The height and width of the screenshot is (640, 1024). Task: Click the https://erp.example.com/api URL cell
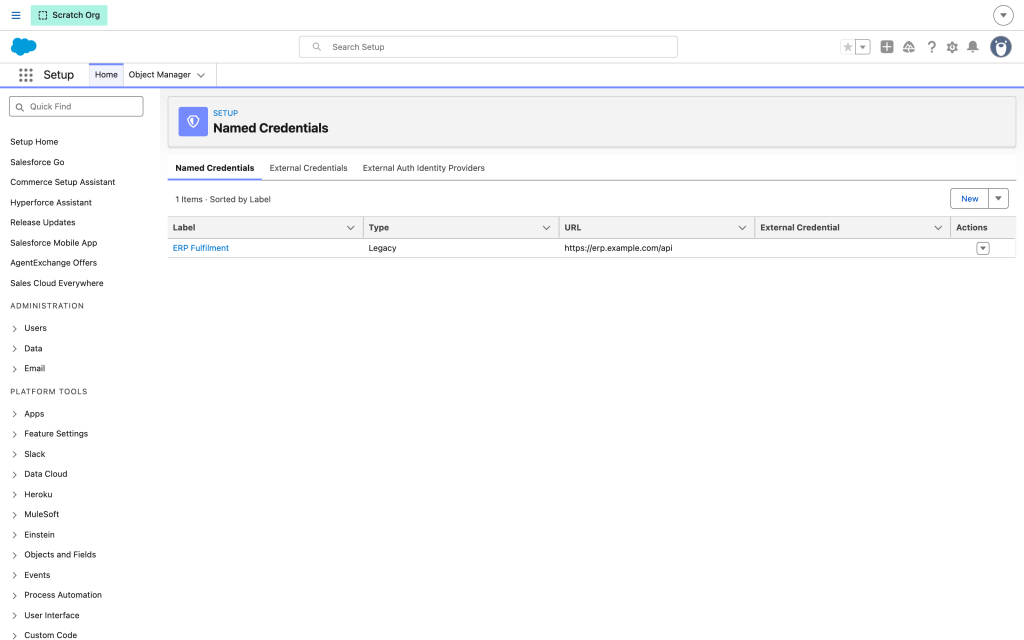point(618,248)
